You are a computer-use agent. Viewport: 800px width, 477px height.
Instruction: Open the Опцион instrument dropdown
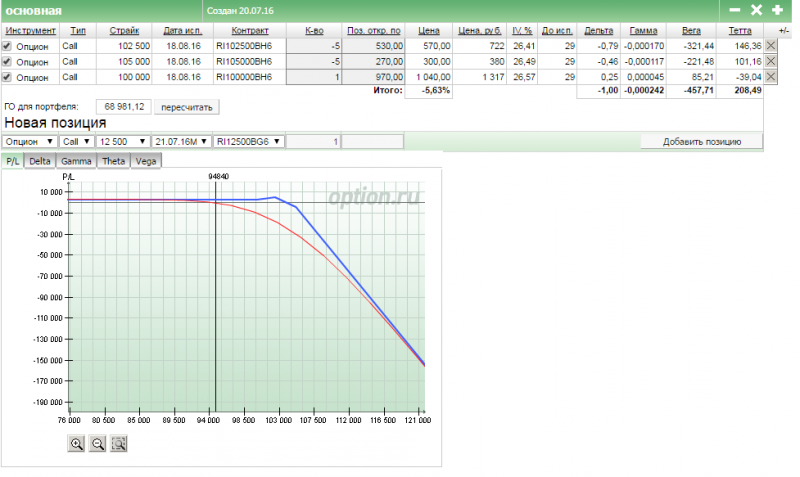(30, 141)
